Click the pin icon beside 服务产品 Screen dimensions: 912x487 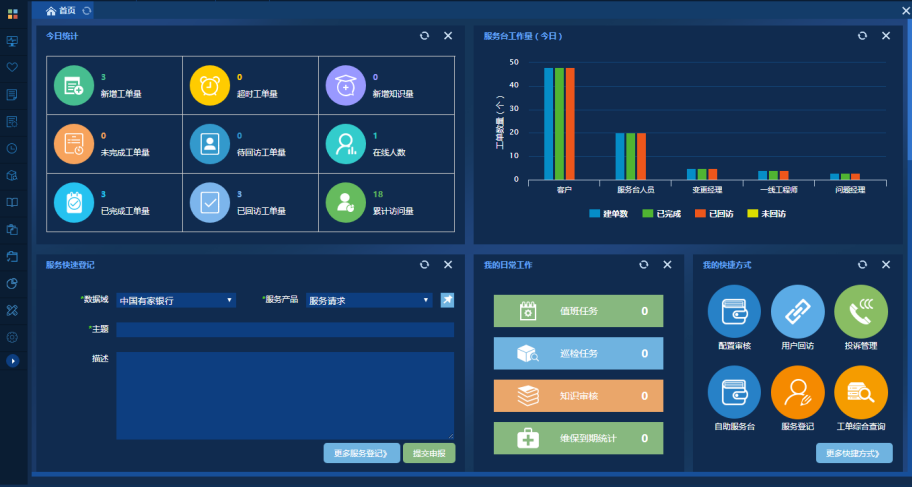pos(447,300)
